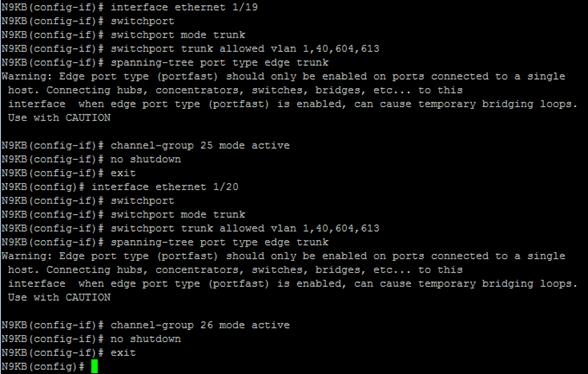
Task: Click the first 'exit' command
Action: click(123, 173)
